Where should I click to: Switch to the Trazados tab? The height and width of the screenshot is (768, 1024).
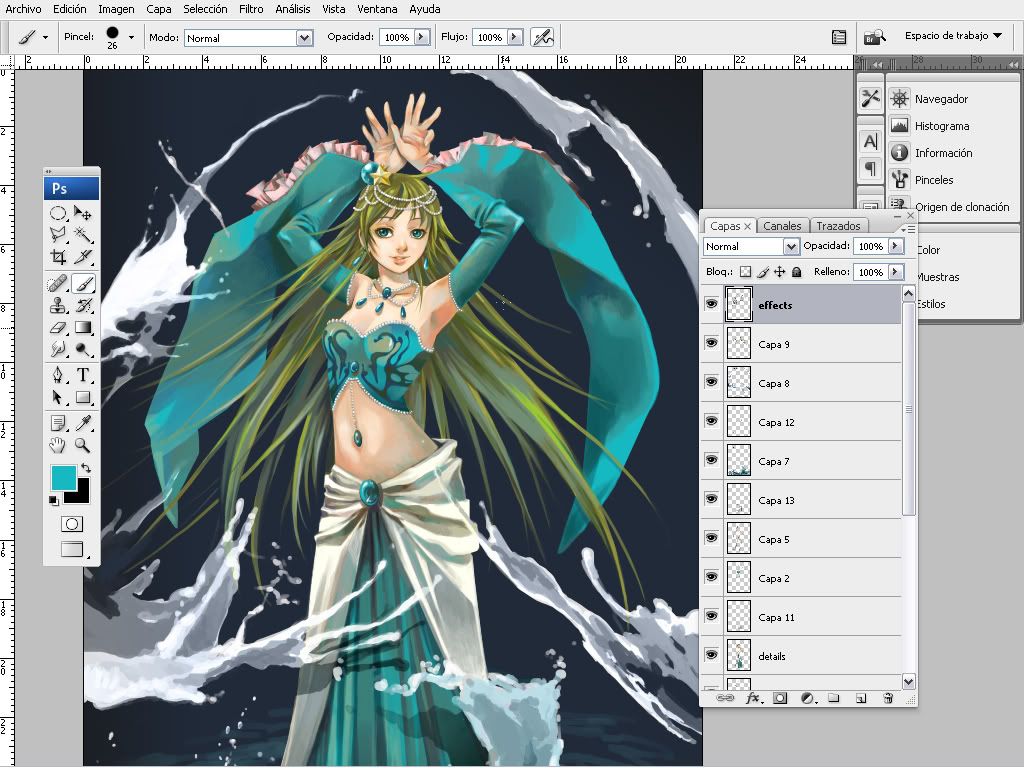[x=838, y=226]
